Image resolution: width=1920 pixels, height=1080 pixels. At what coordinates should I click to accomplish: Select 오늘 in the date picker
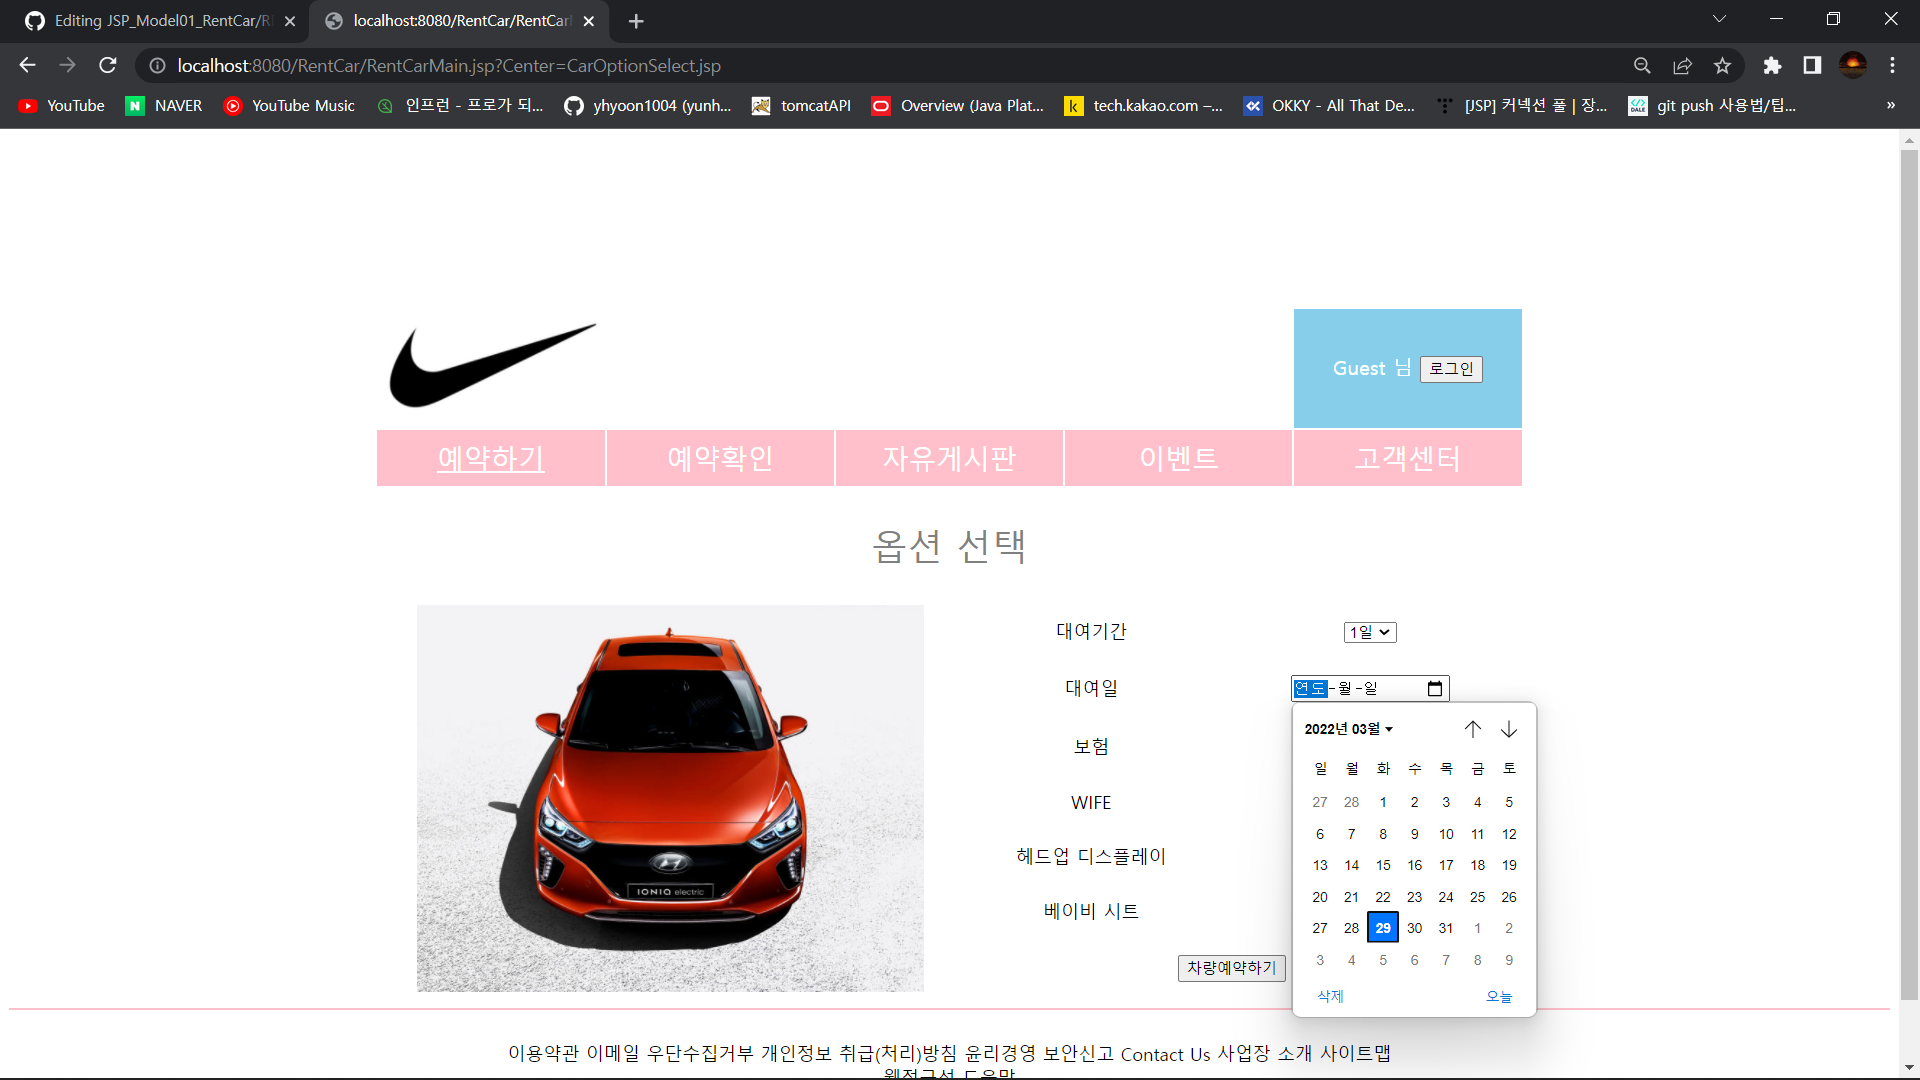(1500, 996)
